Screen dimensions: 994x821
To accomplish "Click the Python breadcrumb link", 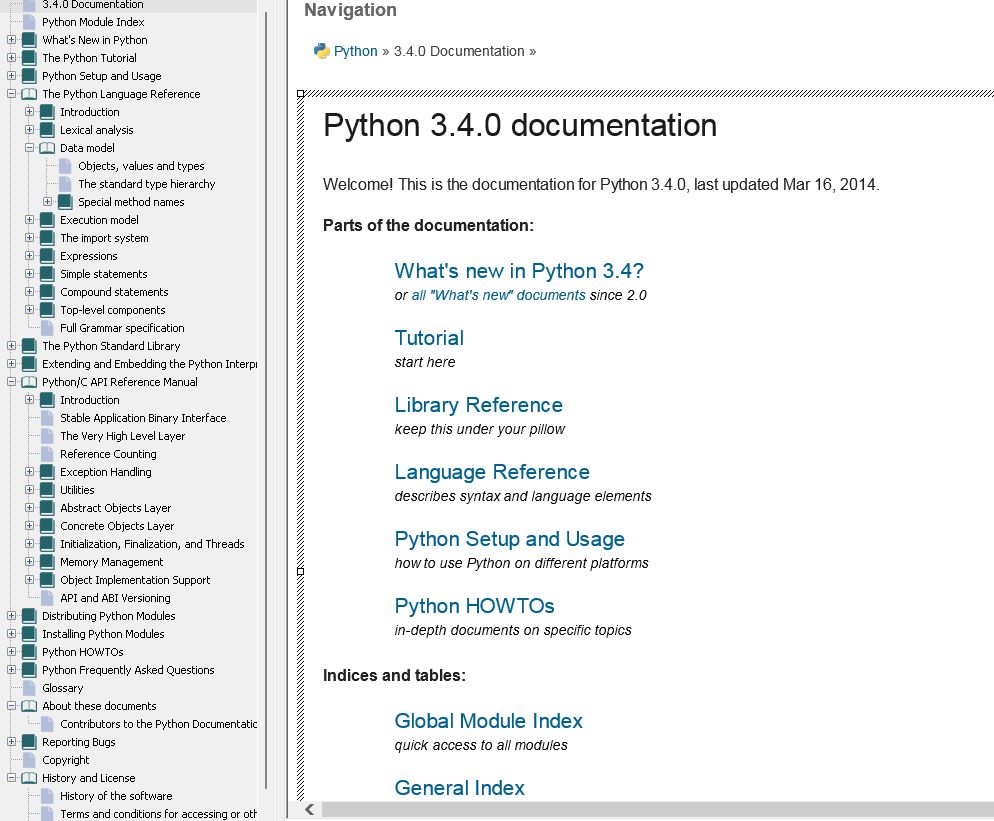I will tap(356, 51).
